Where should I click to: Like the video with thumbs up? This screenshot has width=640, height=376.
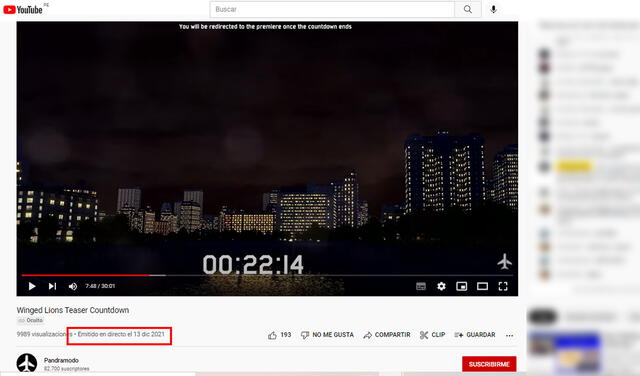coord(272,335)
